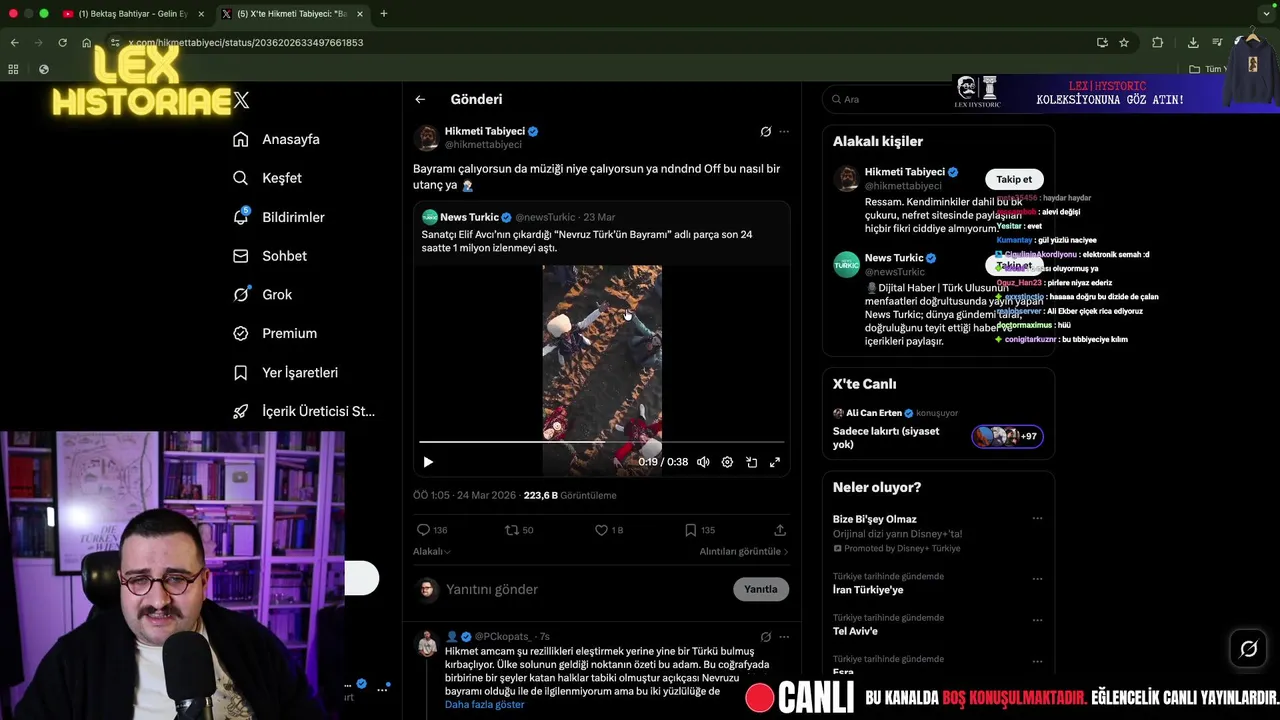Enter fullscreen video mode
The height and width of the screenshot is (720, 1280).
(x=774, y=462)
